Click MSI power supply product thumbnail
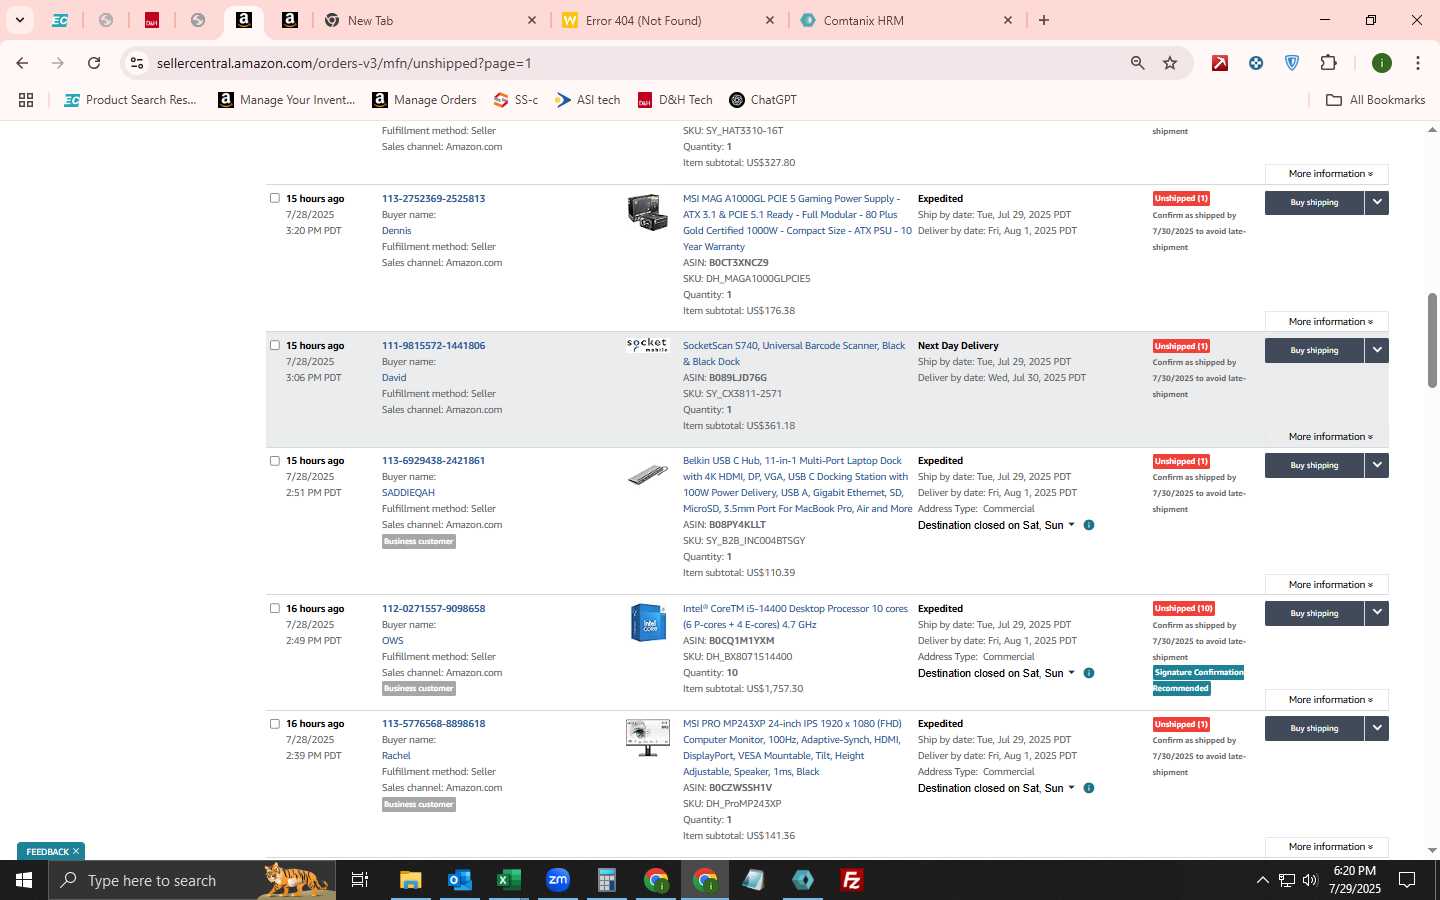The width and height of the screenshot is (1440, 900). tap(647, 212)
